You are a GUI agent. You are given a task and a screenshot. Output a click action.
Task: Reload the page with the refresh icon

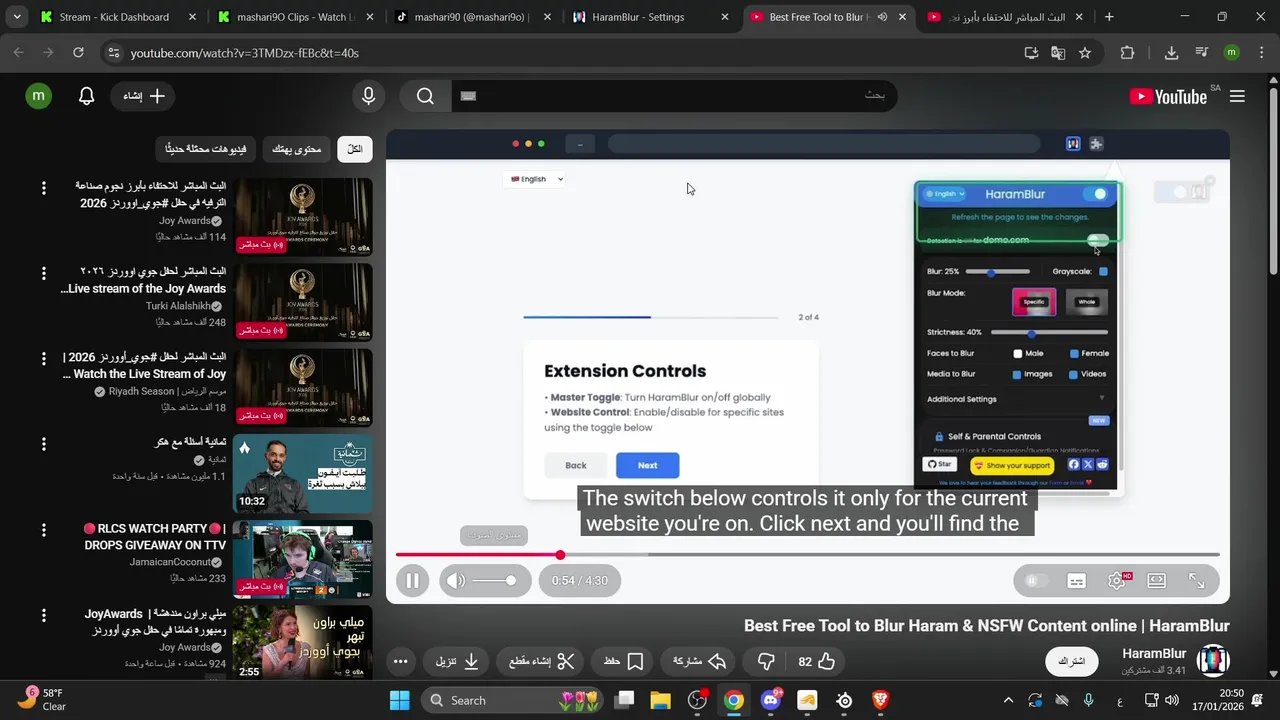(78, 53)
